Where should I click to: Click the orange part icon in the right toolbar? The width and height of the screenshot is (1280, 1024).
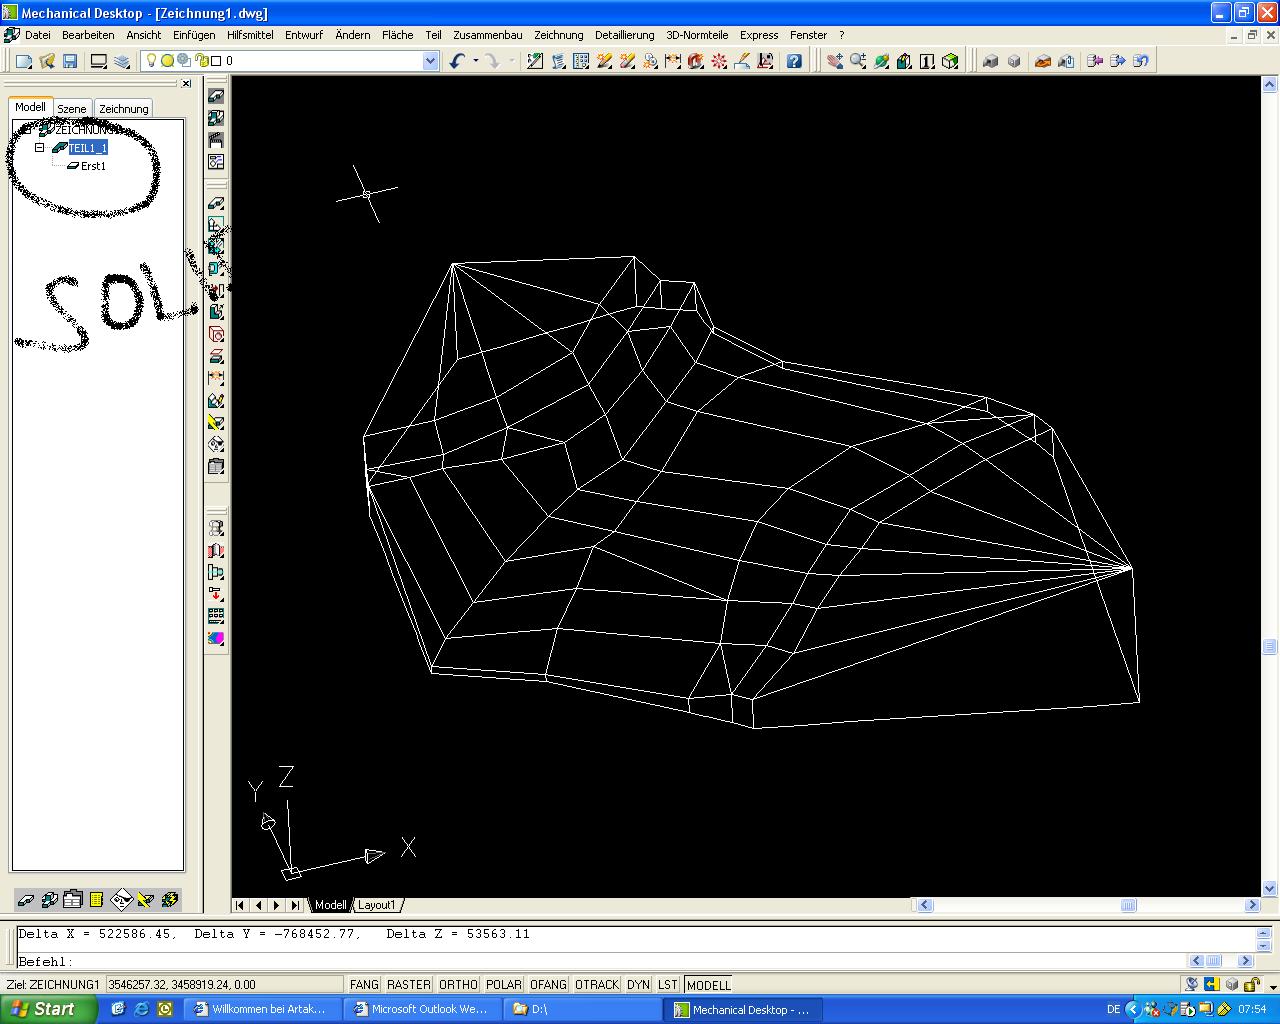tap(1042, 61)
